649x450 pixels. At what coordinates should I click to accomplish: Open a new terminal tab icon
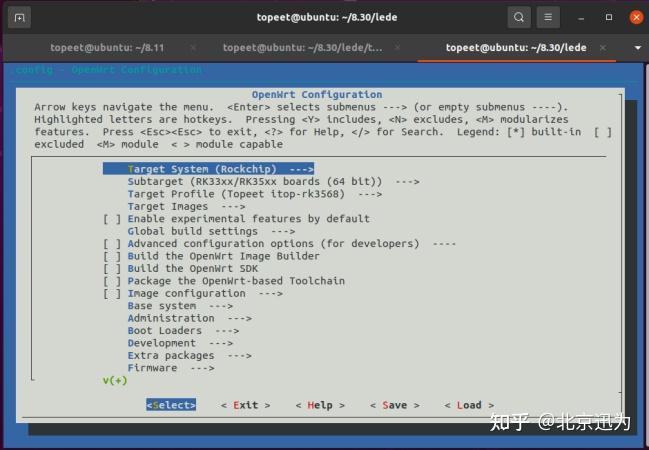[x=19, y=18]
